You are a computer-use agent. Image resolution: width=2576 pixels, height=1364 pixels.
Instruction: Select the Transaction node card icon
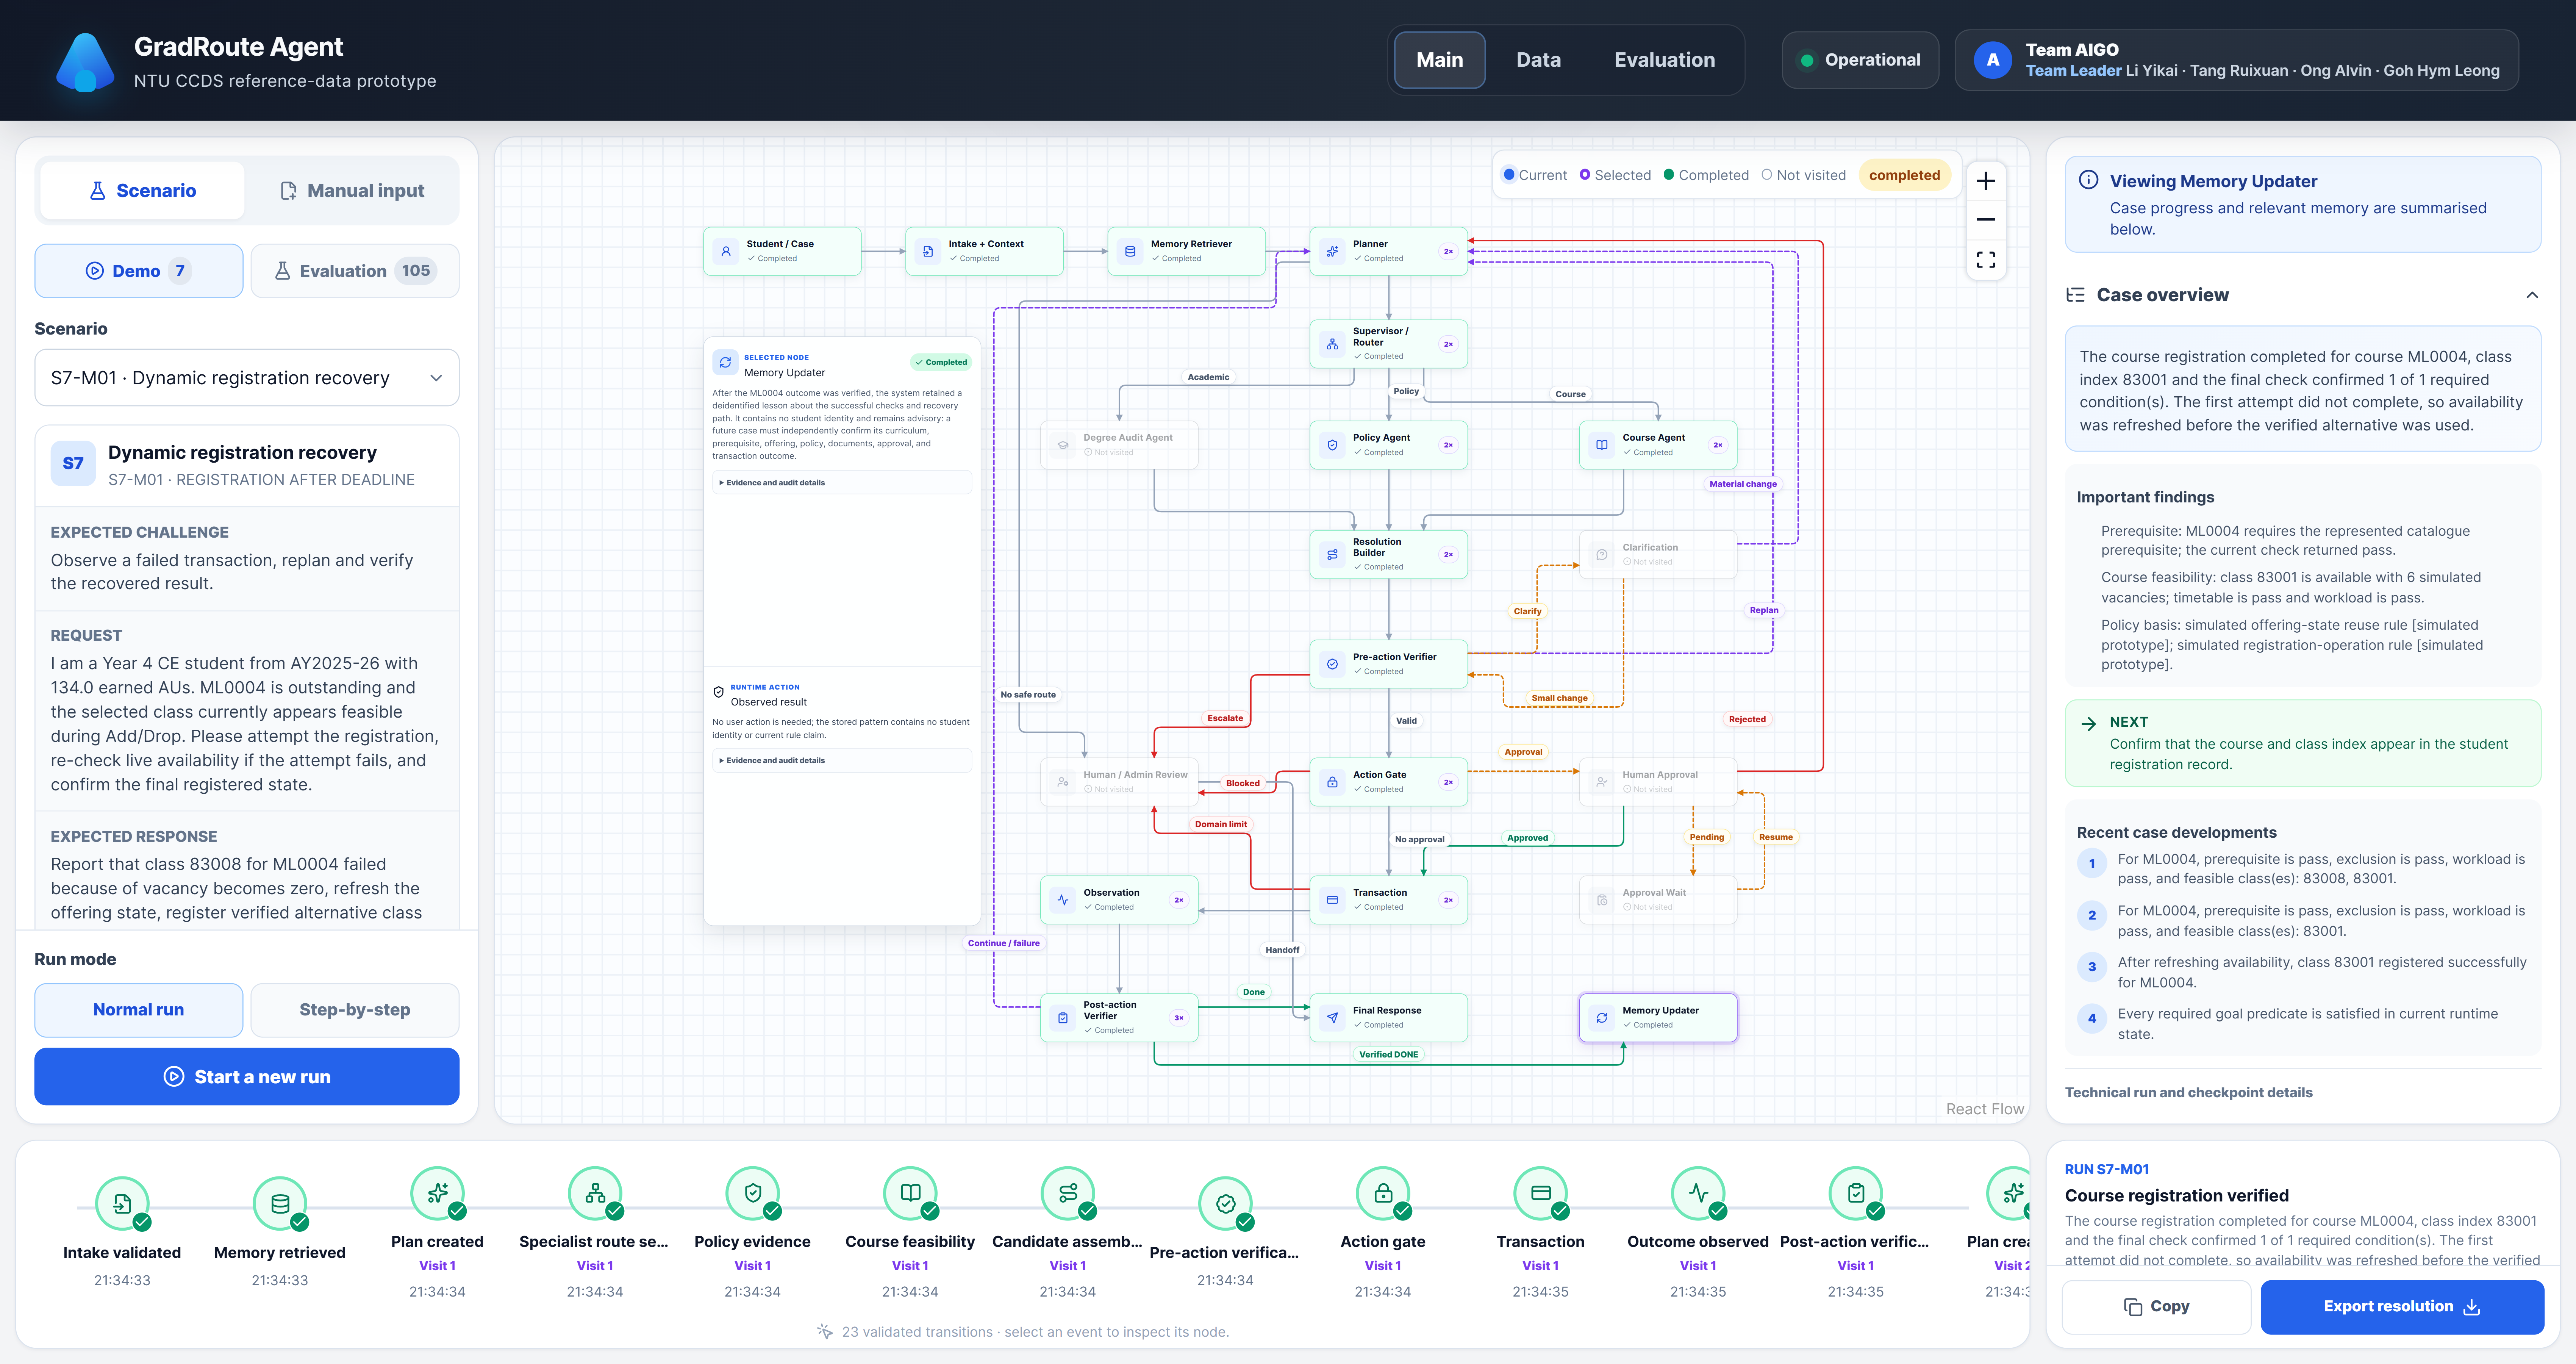tap(1332, 900)
